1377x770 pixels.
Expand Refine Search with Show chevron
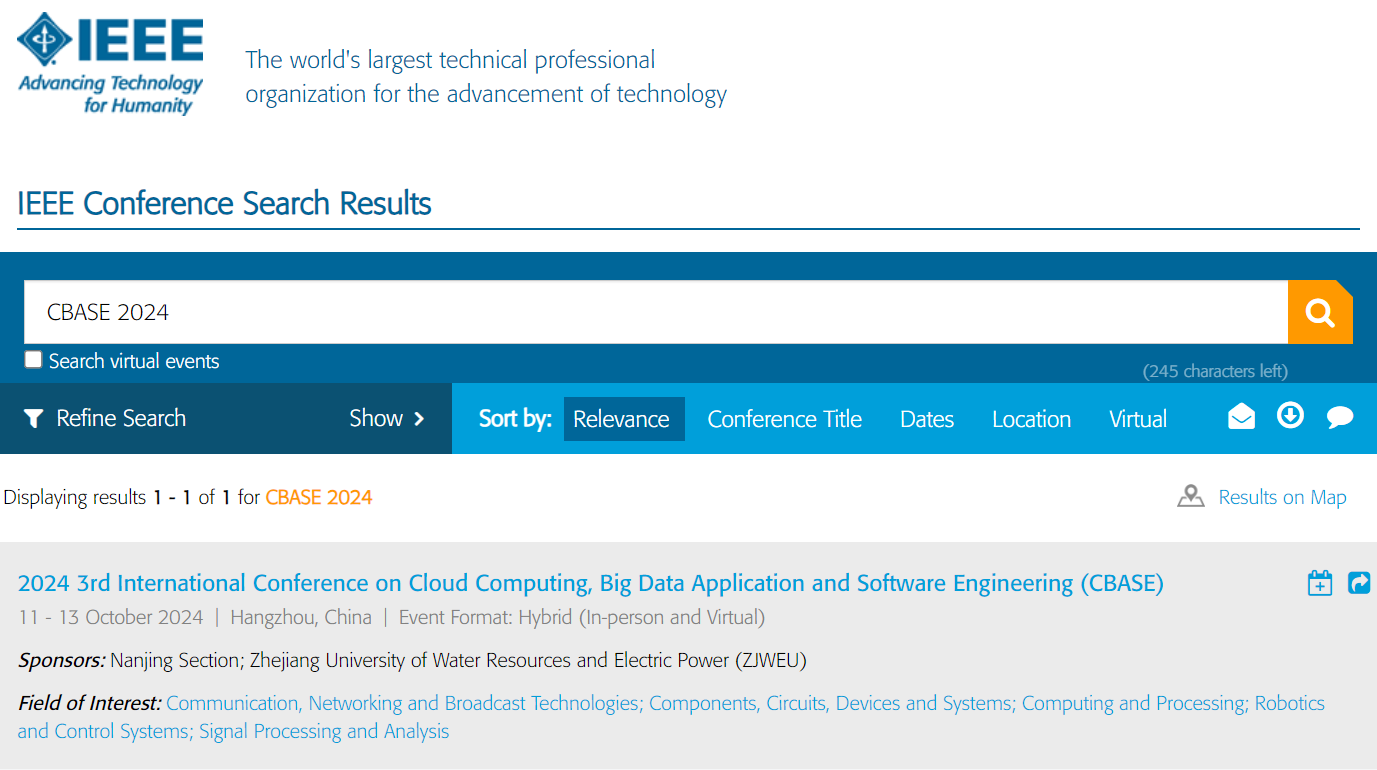point(387,418)
